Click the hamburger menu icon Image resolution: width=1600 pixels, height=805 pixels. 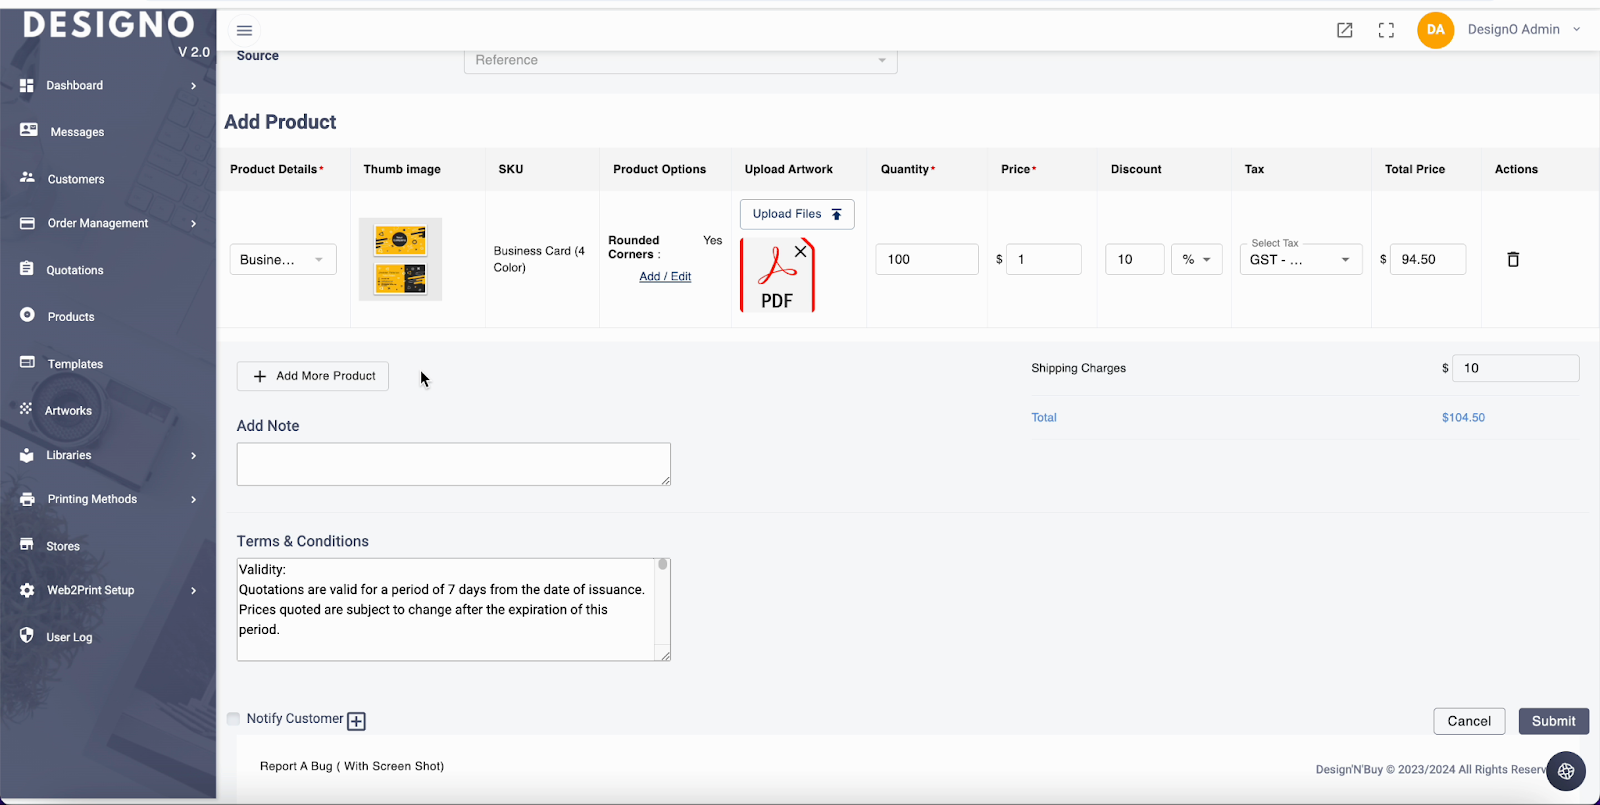point(244,30)
